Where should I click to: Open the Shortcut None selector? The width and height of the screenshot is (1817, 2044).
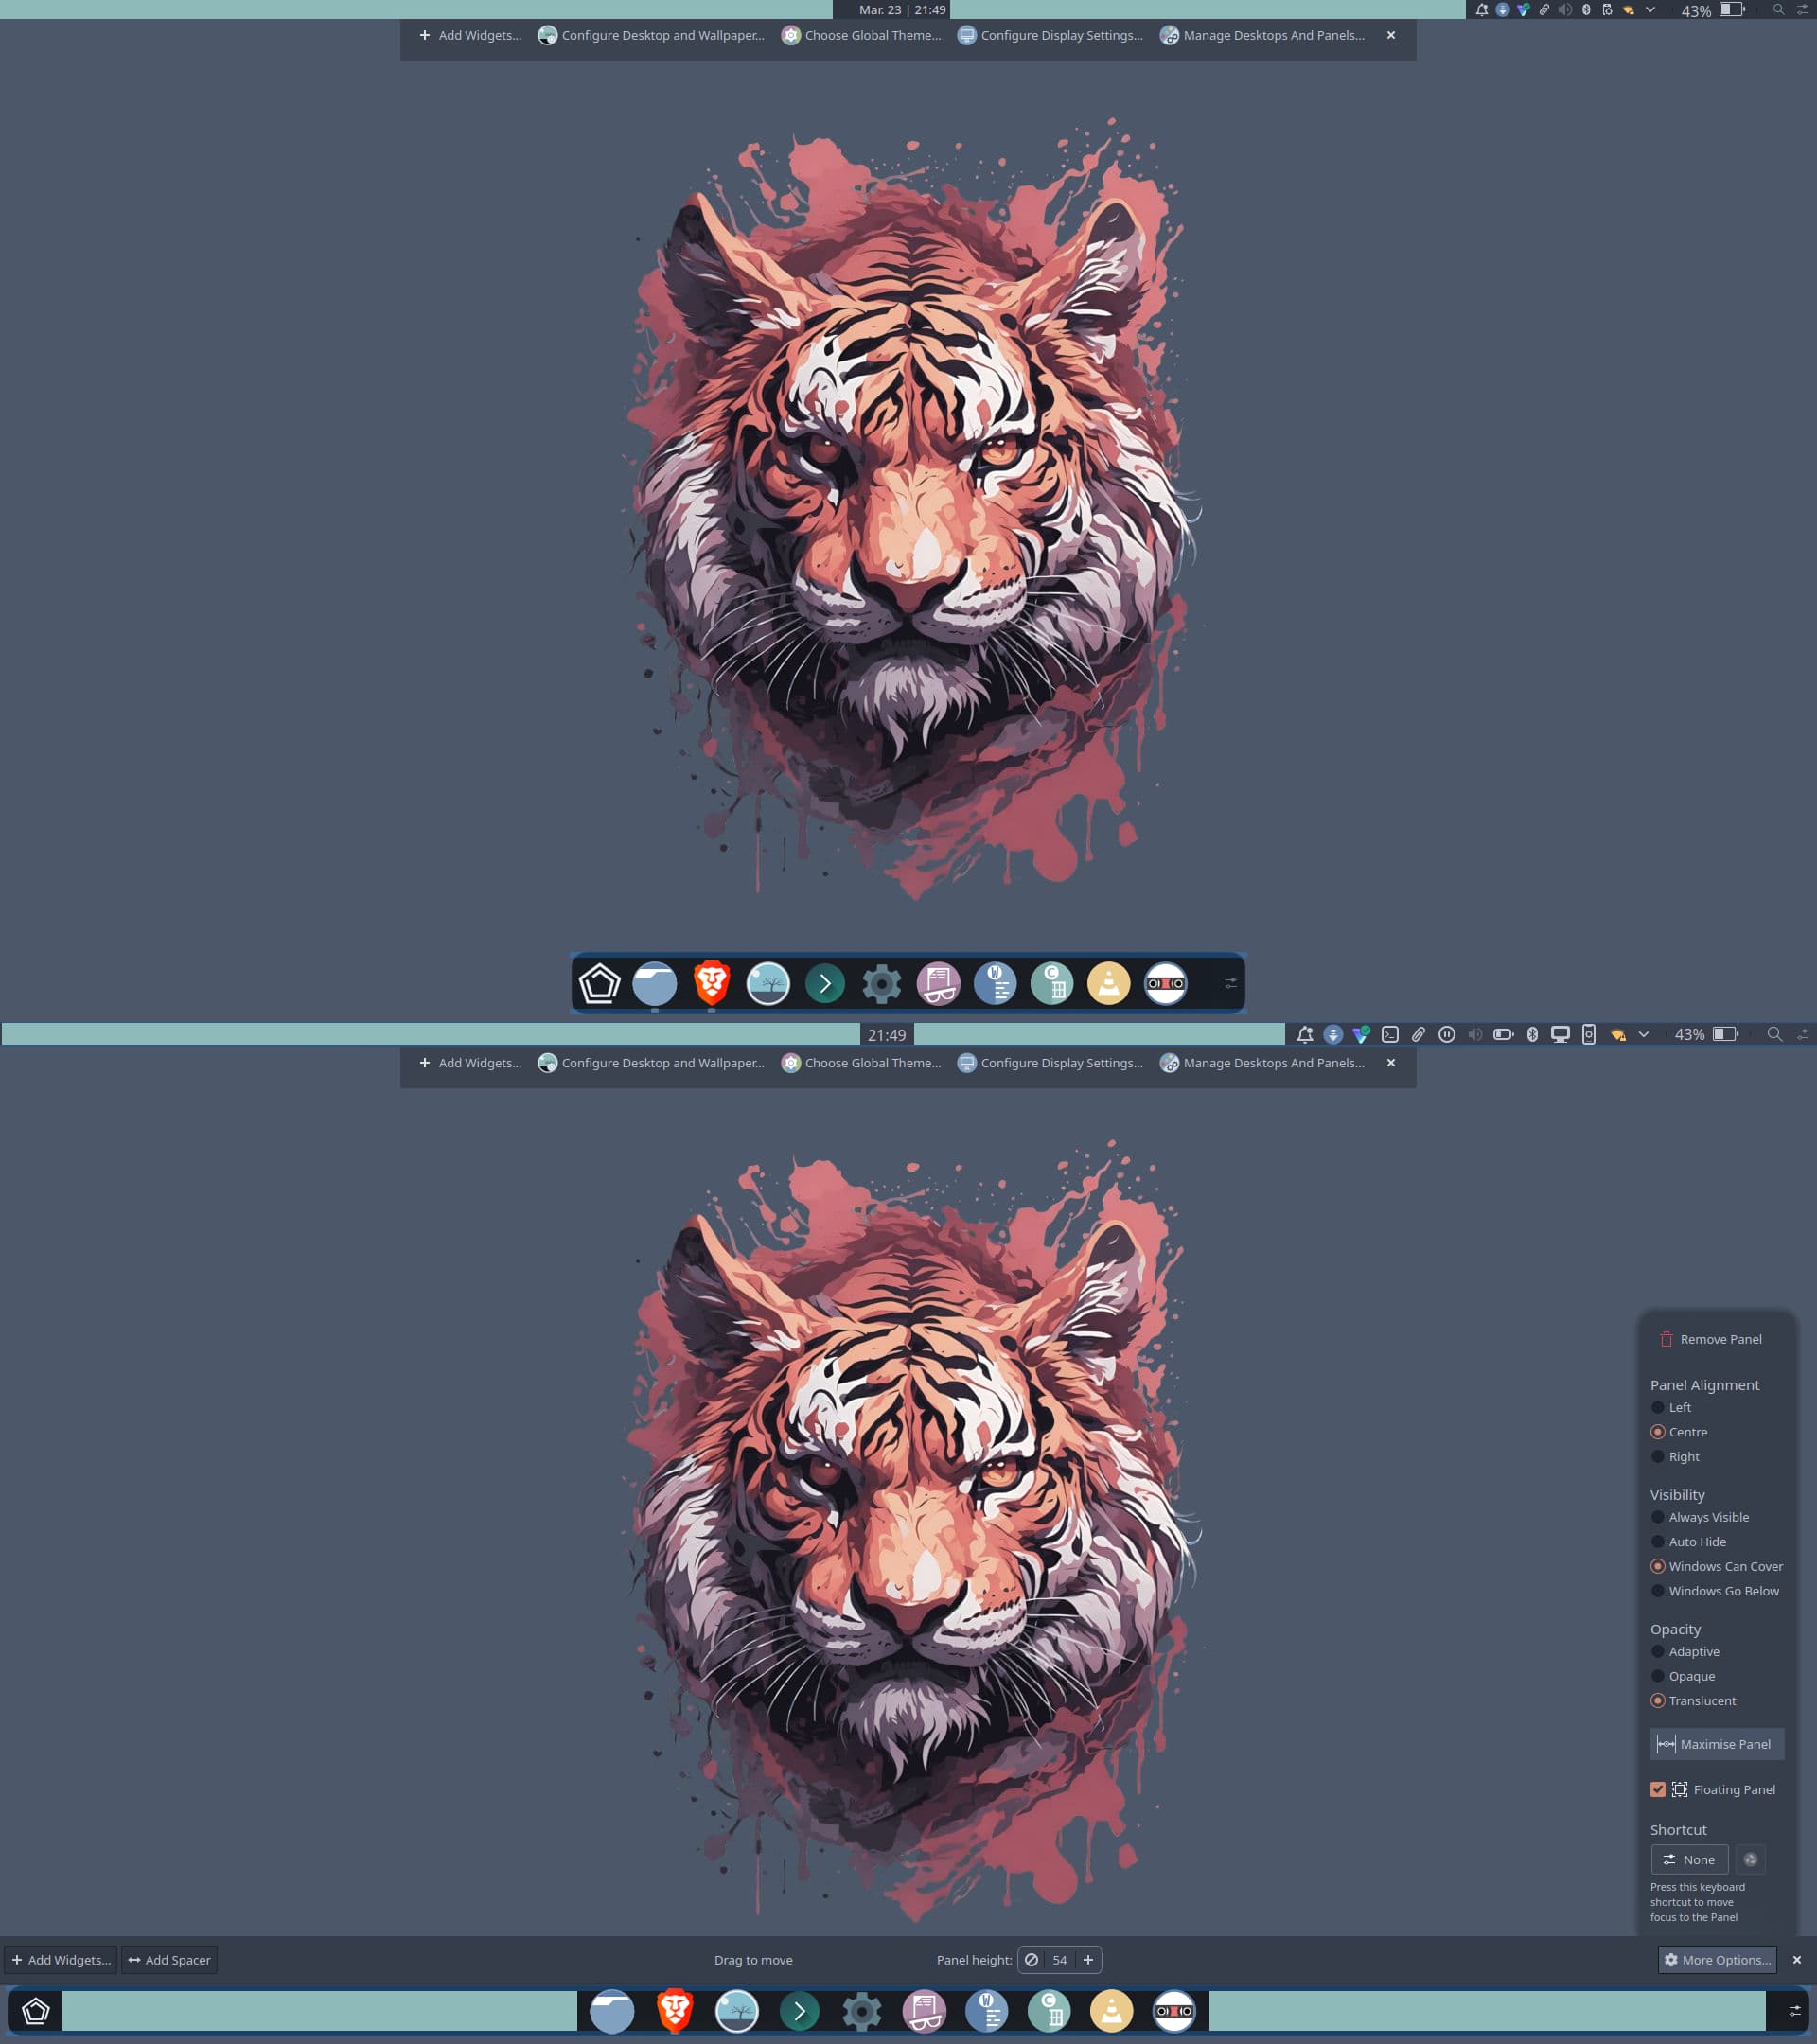tap(1689, 1860)
